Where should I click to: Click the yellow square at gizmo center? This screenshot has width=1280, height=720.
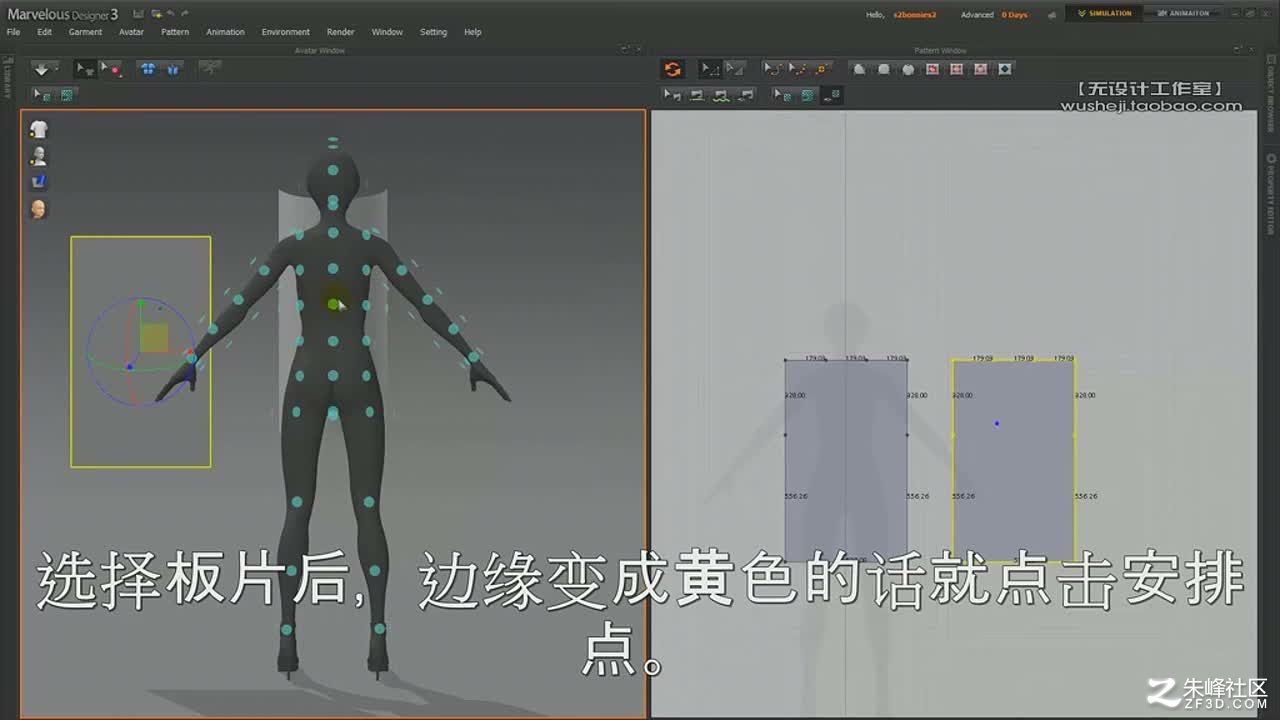(154, 338)
